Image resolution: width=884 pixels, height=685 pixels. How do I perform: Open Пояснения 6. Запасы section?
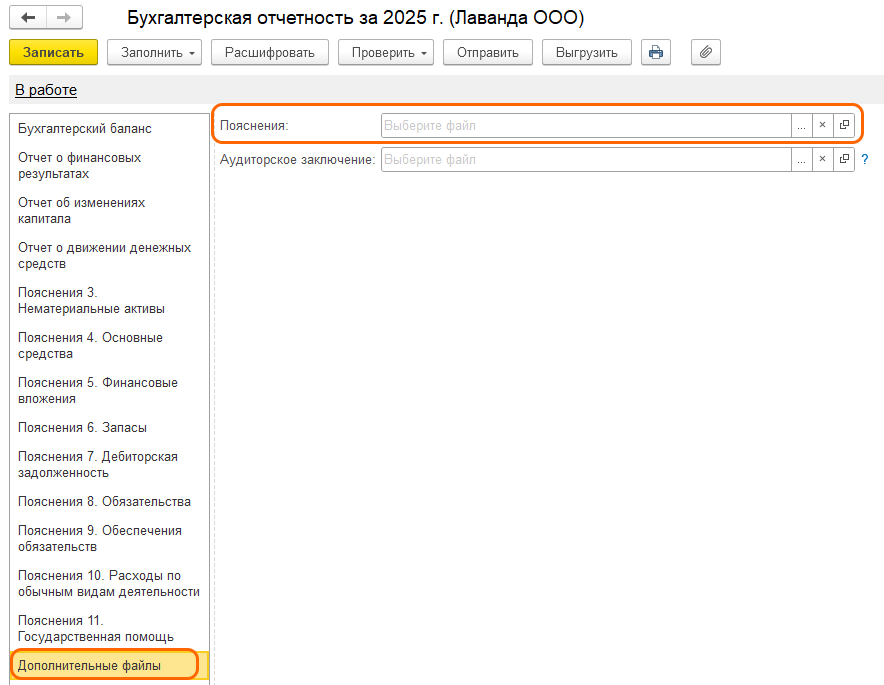(x=82, y=427)
